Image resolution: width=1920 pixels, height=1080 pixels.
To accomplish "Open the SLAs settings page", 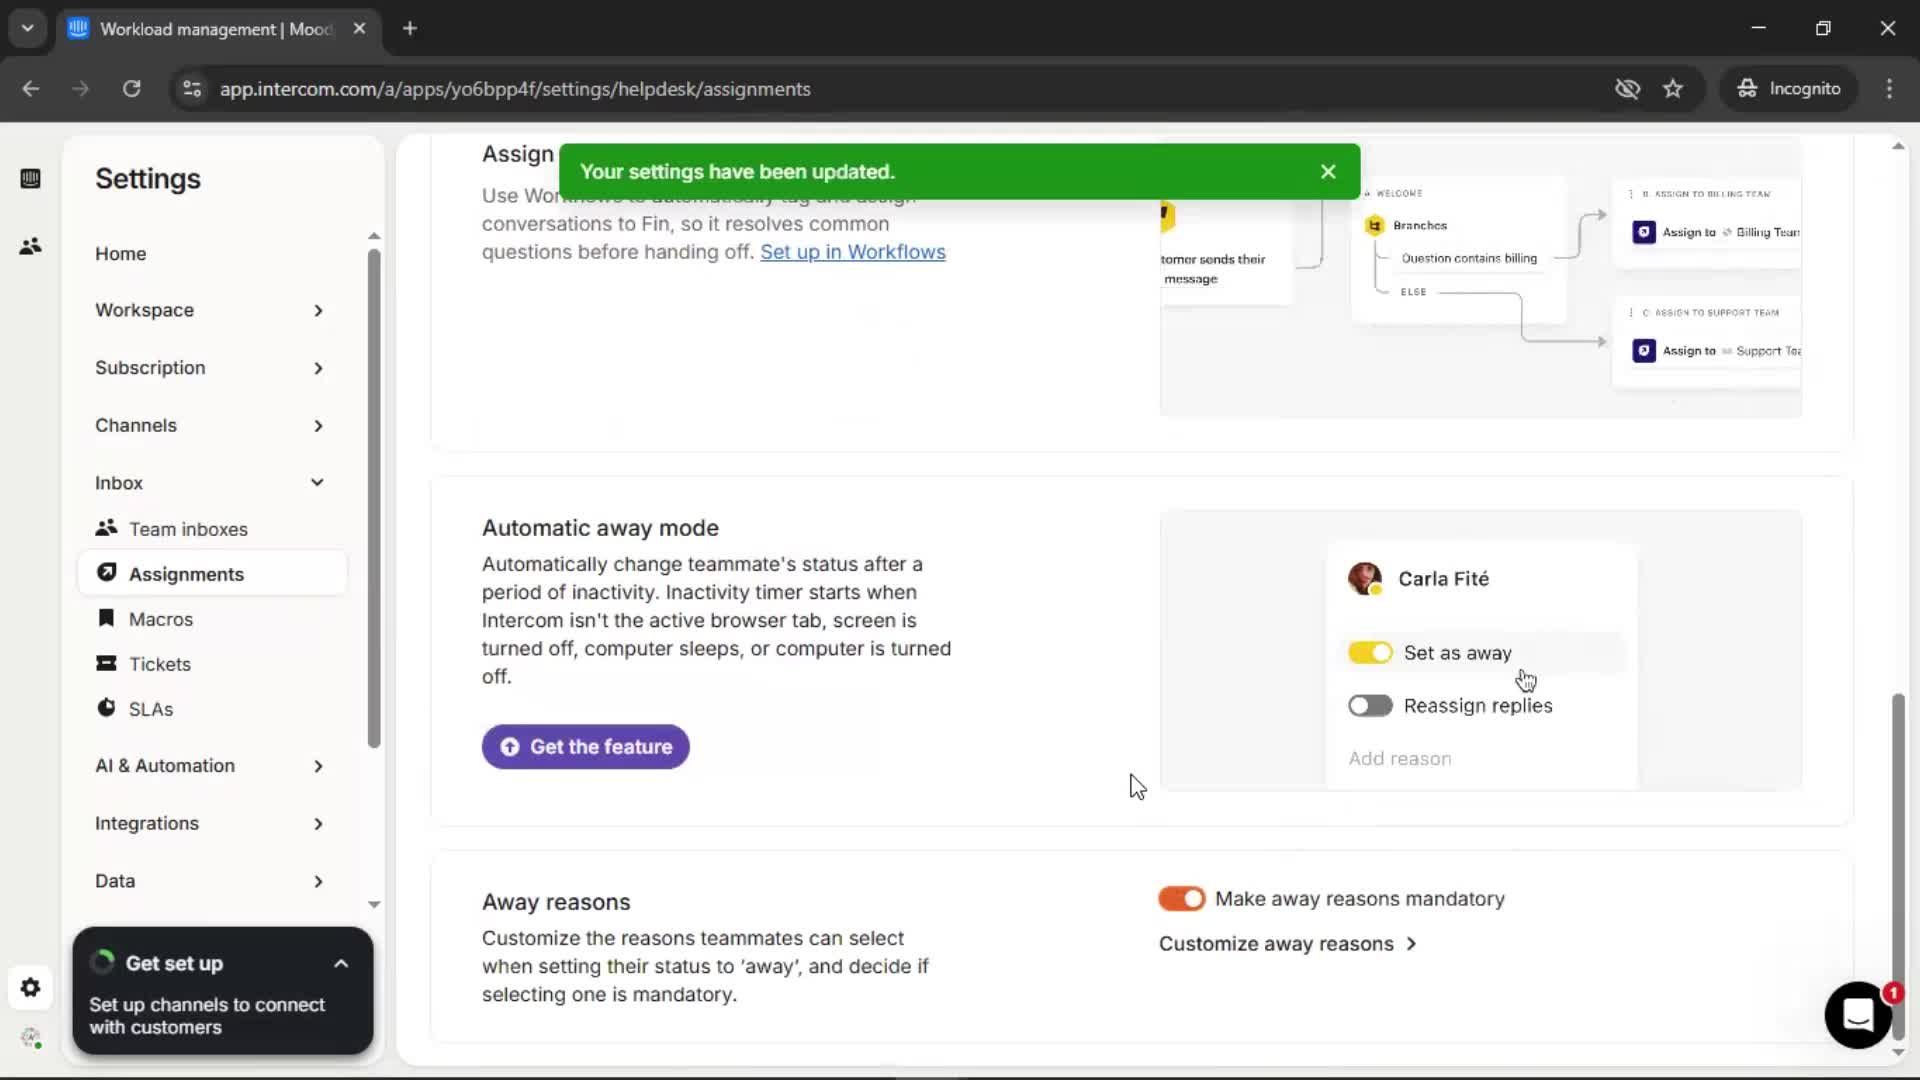I will [x=151, y=709].
